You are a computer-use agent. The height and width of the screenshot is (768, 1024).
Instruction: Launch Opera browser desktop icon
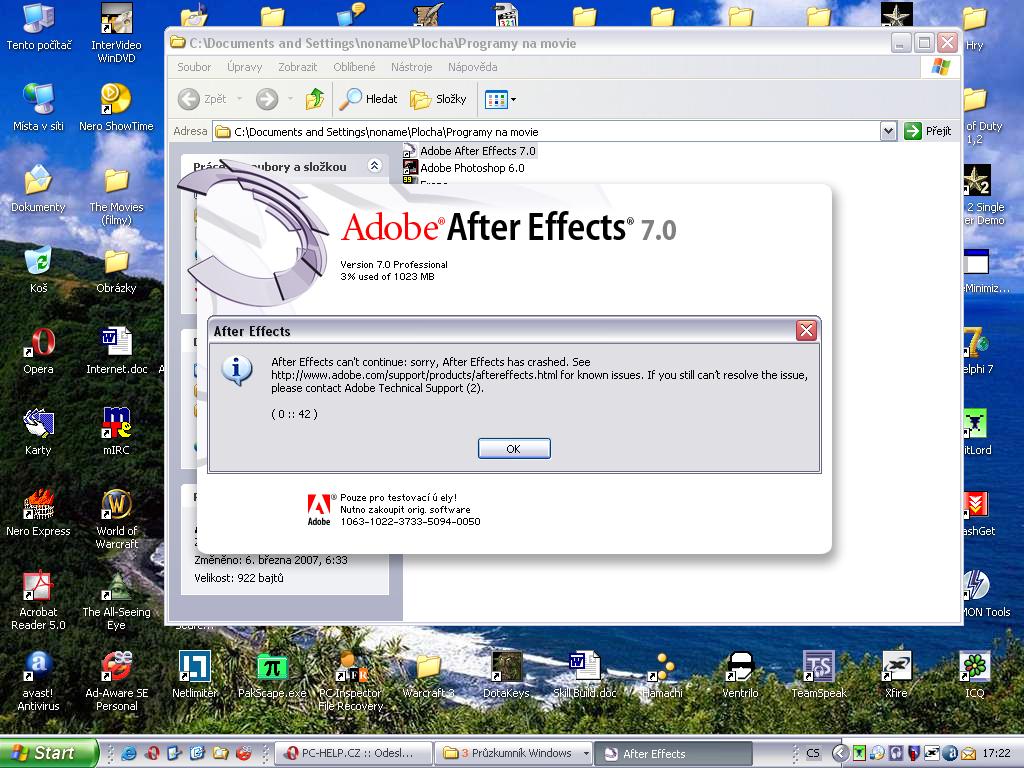39,351
